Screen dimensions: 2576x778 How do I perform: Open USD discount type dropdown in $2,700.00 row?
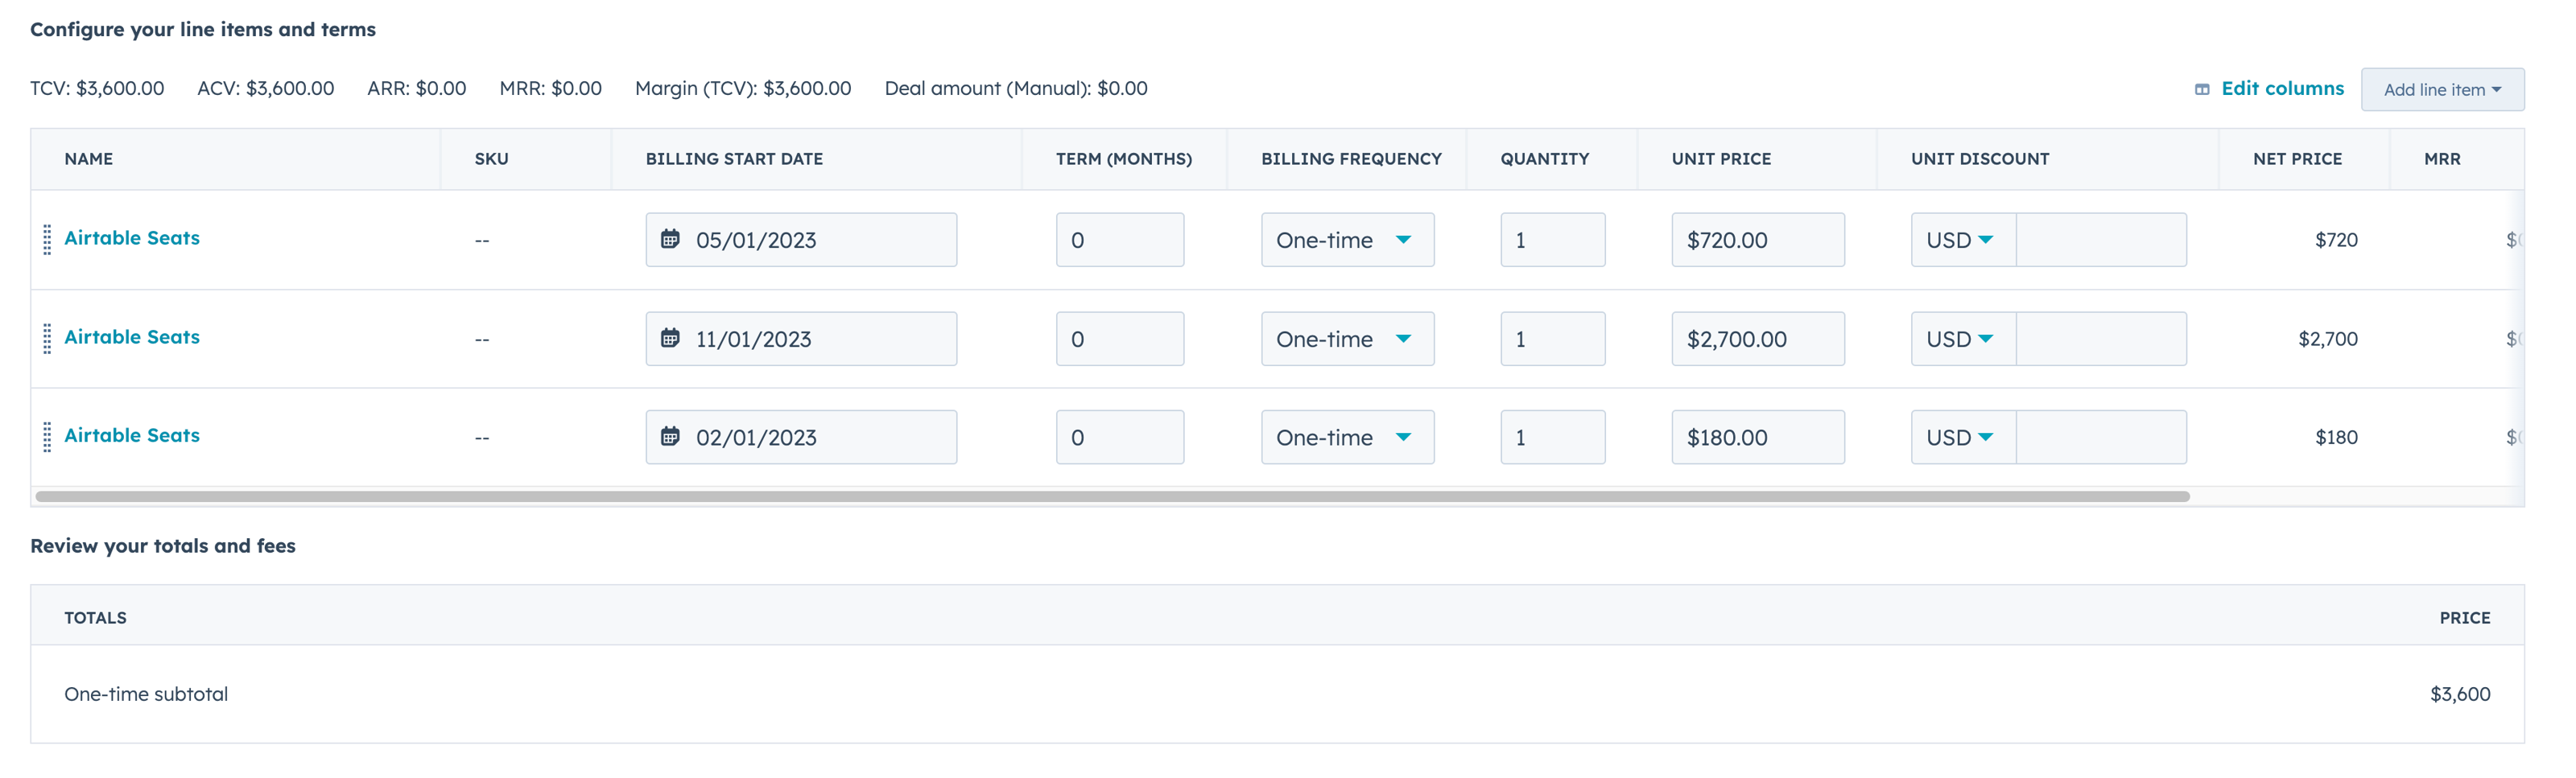pos(1963,339)
